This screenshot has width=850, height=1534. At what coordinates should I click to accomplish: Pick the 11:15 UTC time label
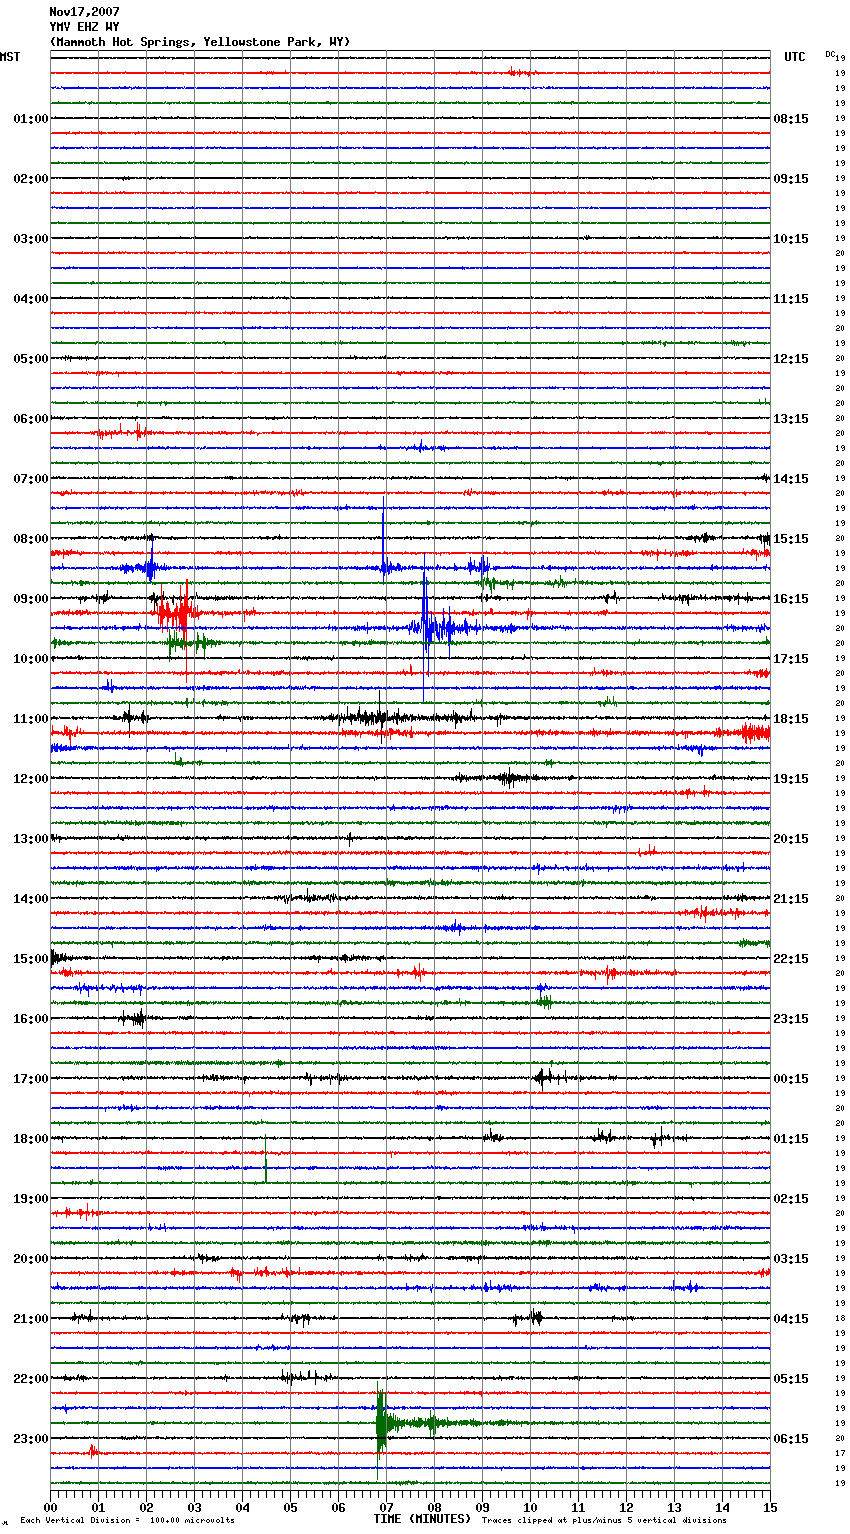791,299
